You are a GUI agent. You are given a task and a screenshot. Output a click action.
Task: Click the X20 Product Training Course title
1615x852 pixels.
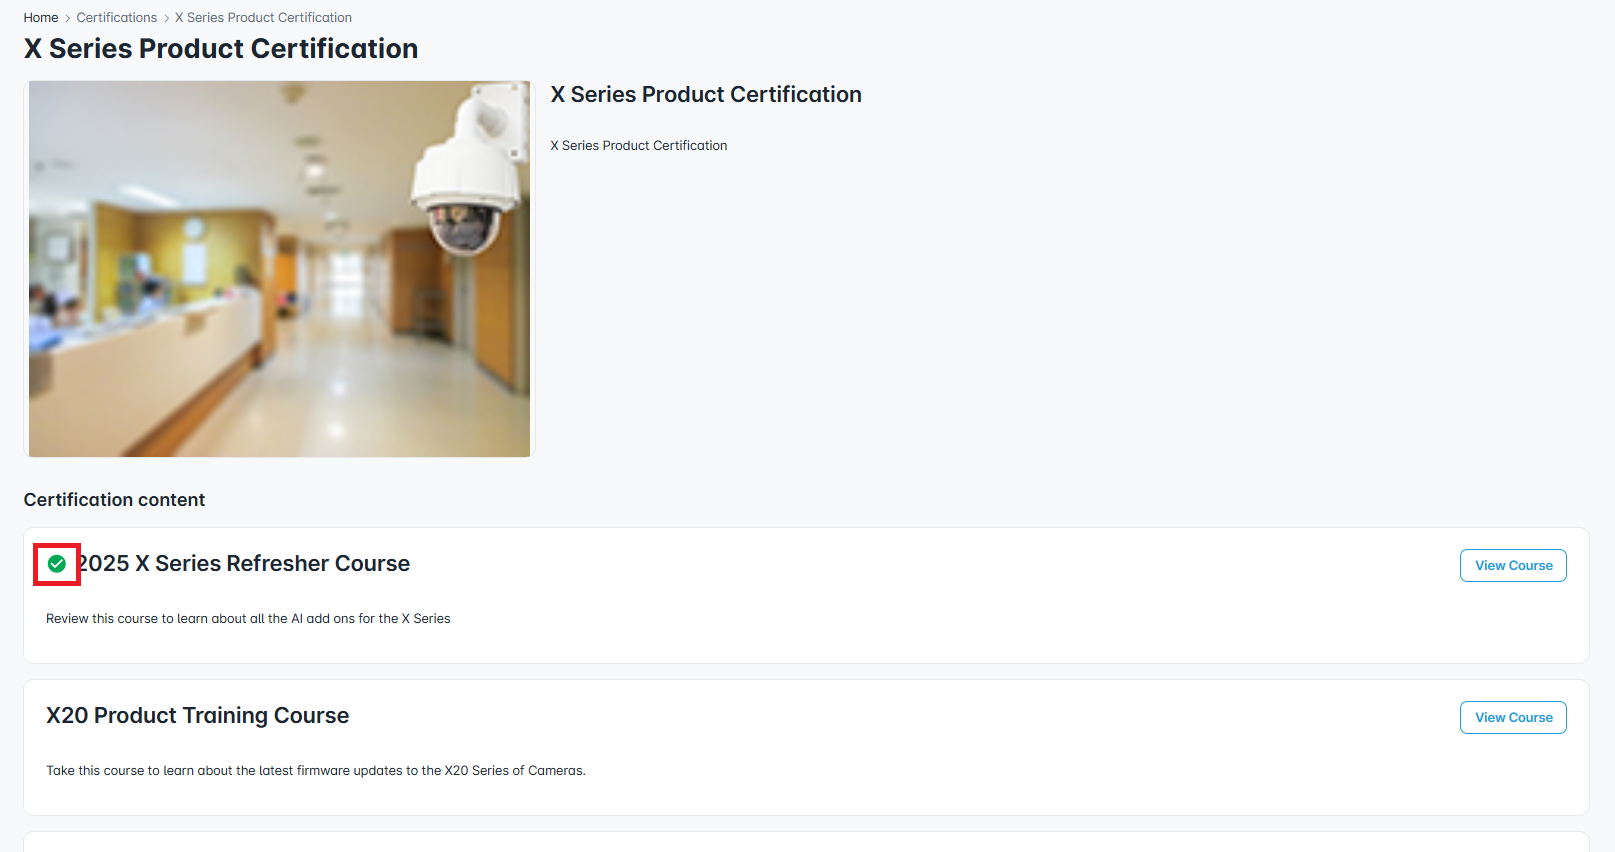[198, 716]
